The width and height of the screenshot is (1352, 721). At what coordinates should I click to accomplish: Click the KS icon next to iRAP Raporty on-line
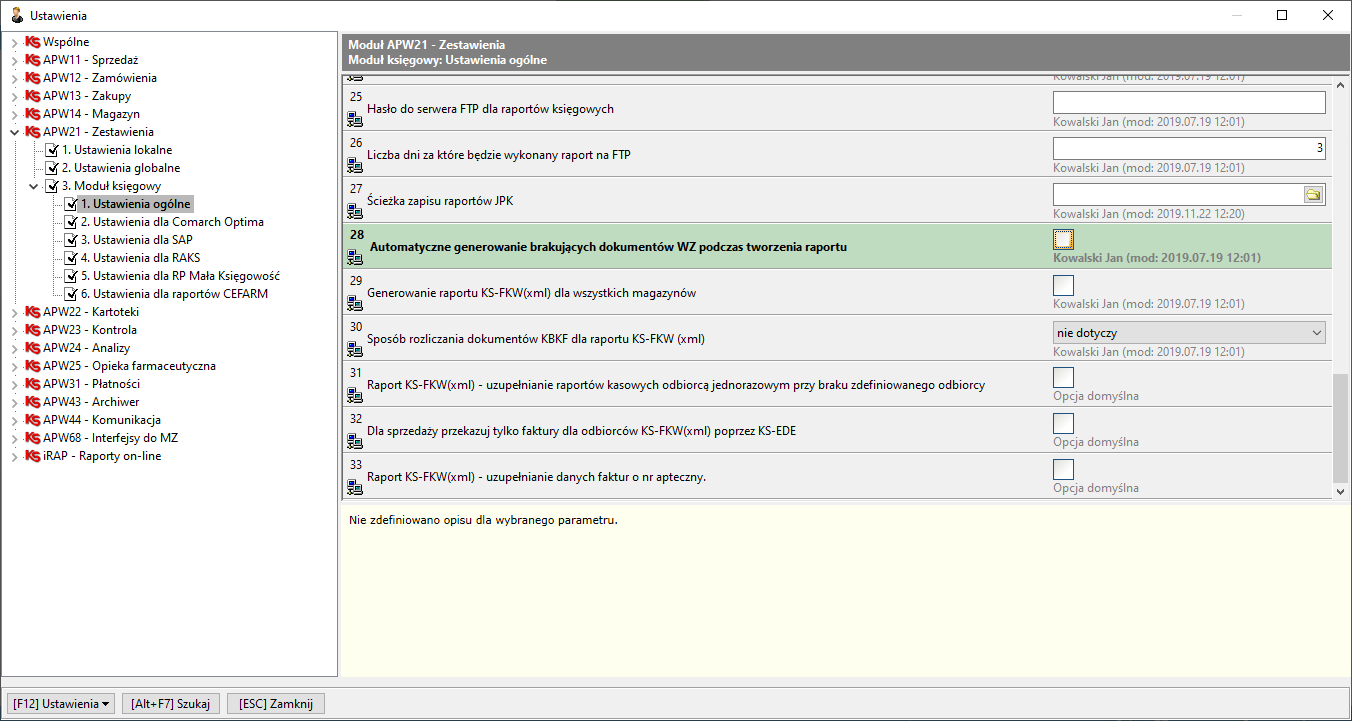[x=33, y=456]
